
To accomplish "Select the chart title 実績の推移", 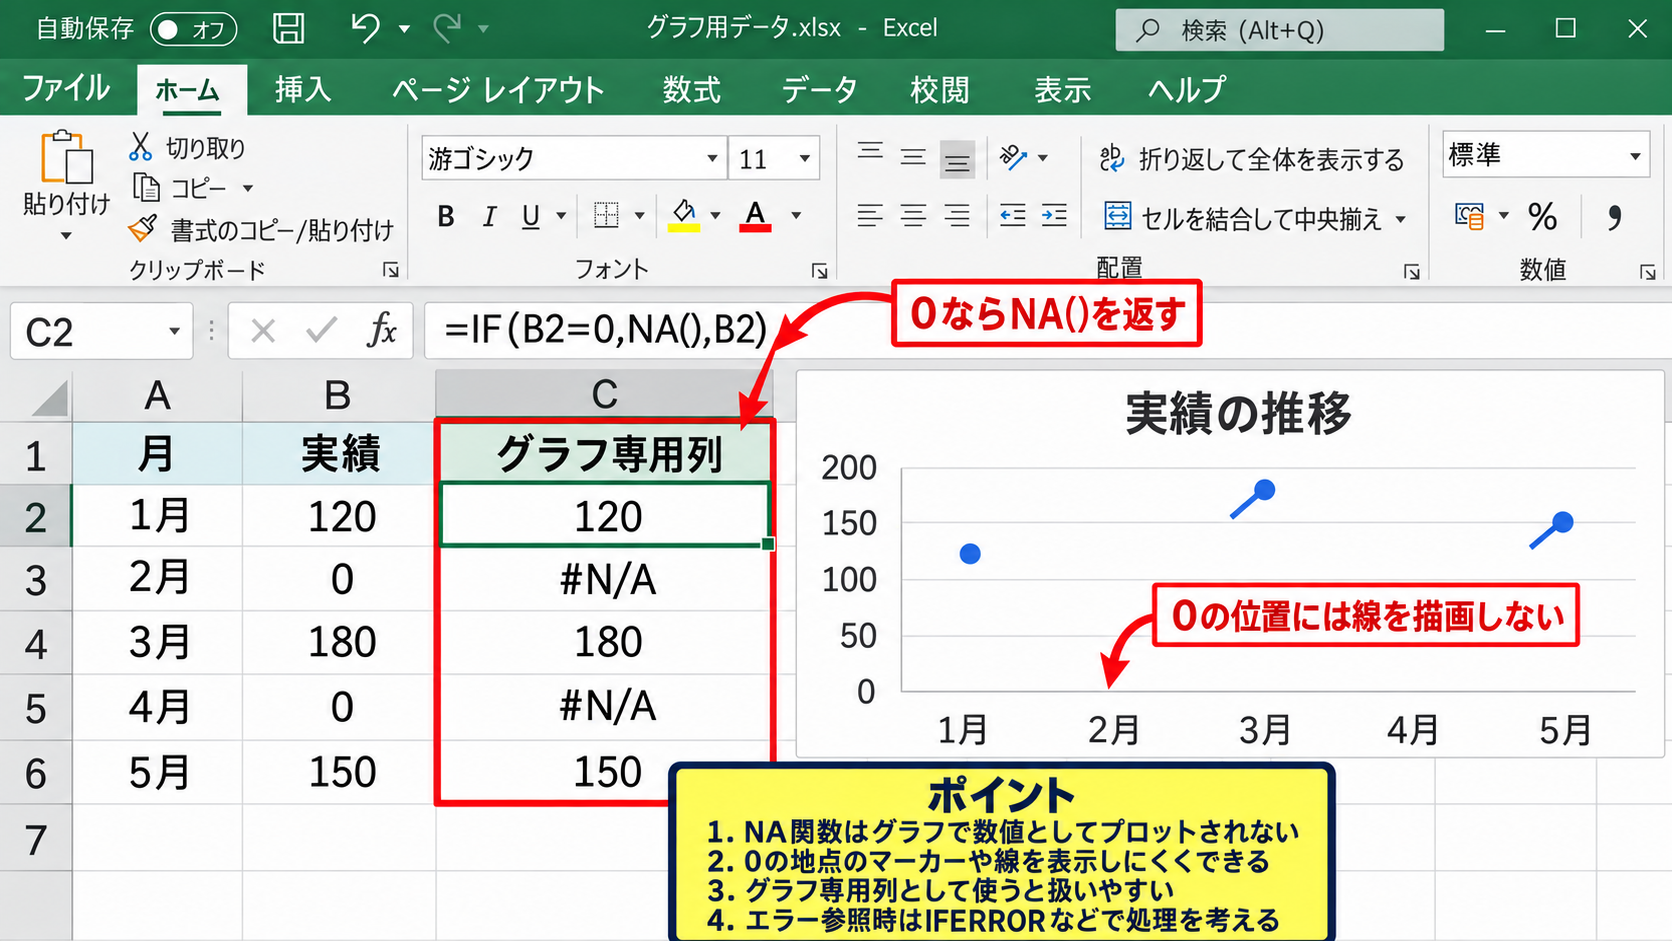I will [1238, 413].
